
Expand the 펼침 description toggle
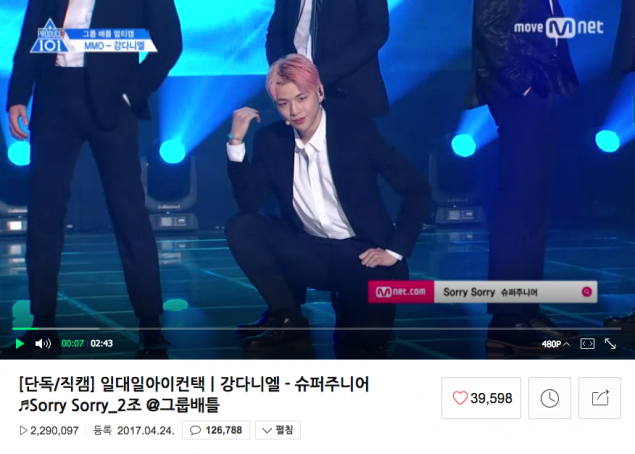pos(278,430)
